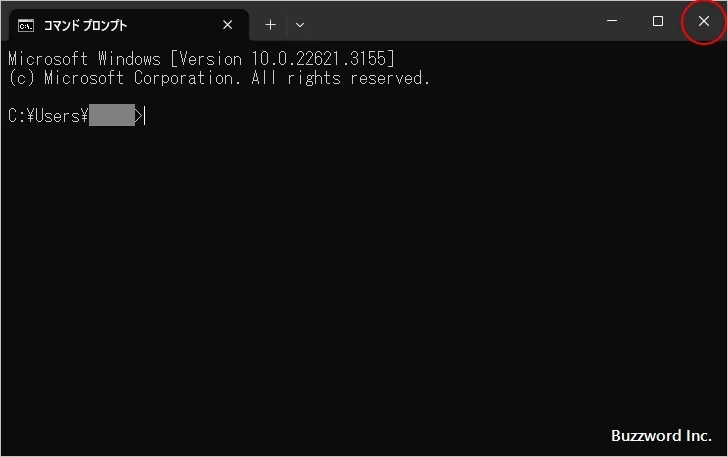Expand the new-tab profile dropdown chevron

coord(300,25)
